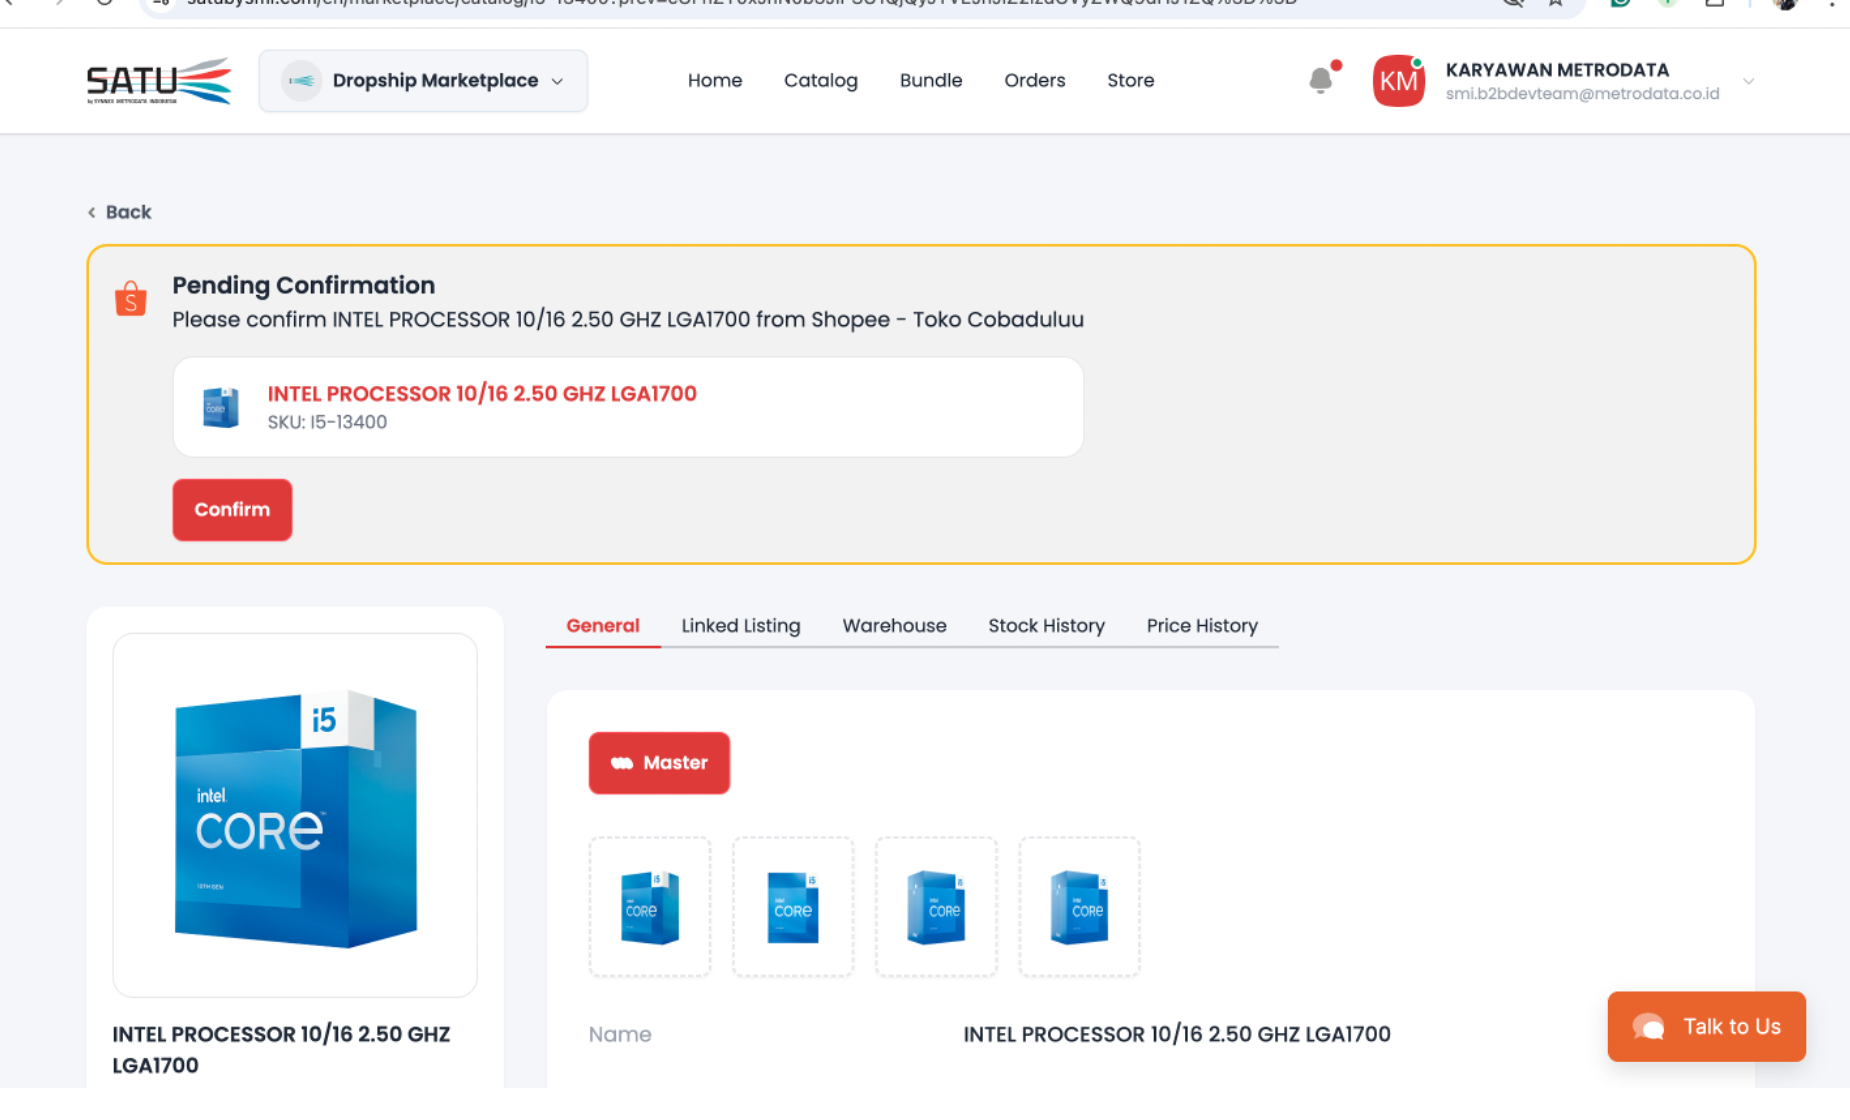
Task: Switch to the Linked Listing tab
Action: (x=740, y=626)
